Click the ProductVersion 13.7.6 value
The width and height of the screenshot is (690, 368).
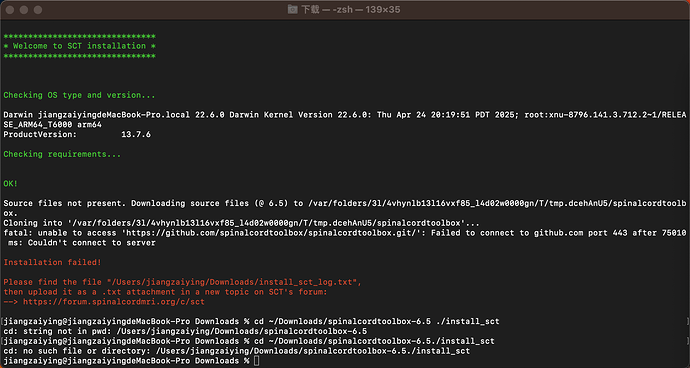click(x=136, y=134)
